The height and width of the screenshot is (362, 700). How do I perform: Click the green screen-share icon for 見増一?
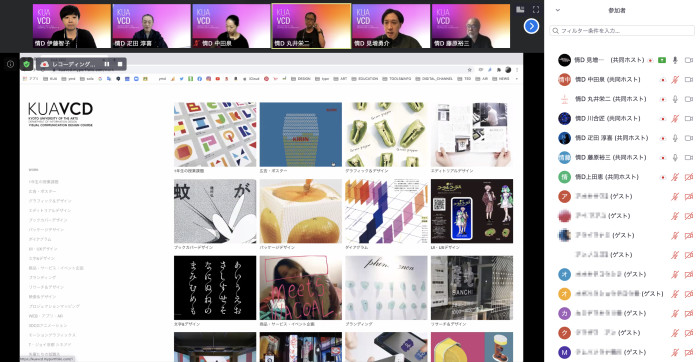tap(662, 60)
